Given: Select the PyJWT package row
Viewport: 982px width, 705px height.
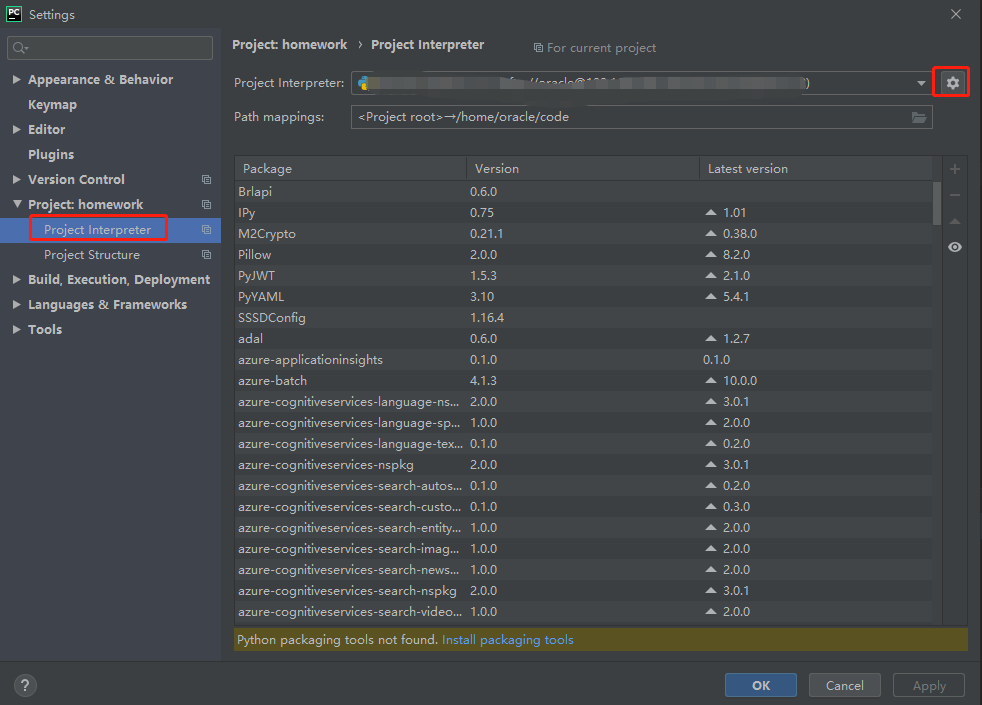Looking at the screenshot, I should 584,275.
